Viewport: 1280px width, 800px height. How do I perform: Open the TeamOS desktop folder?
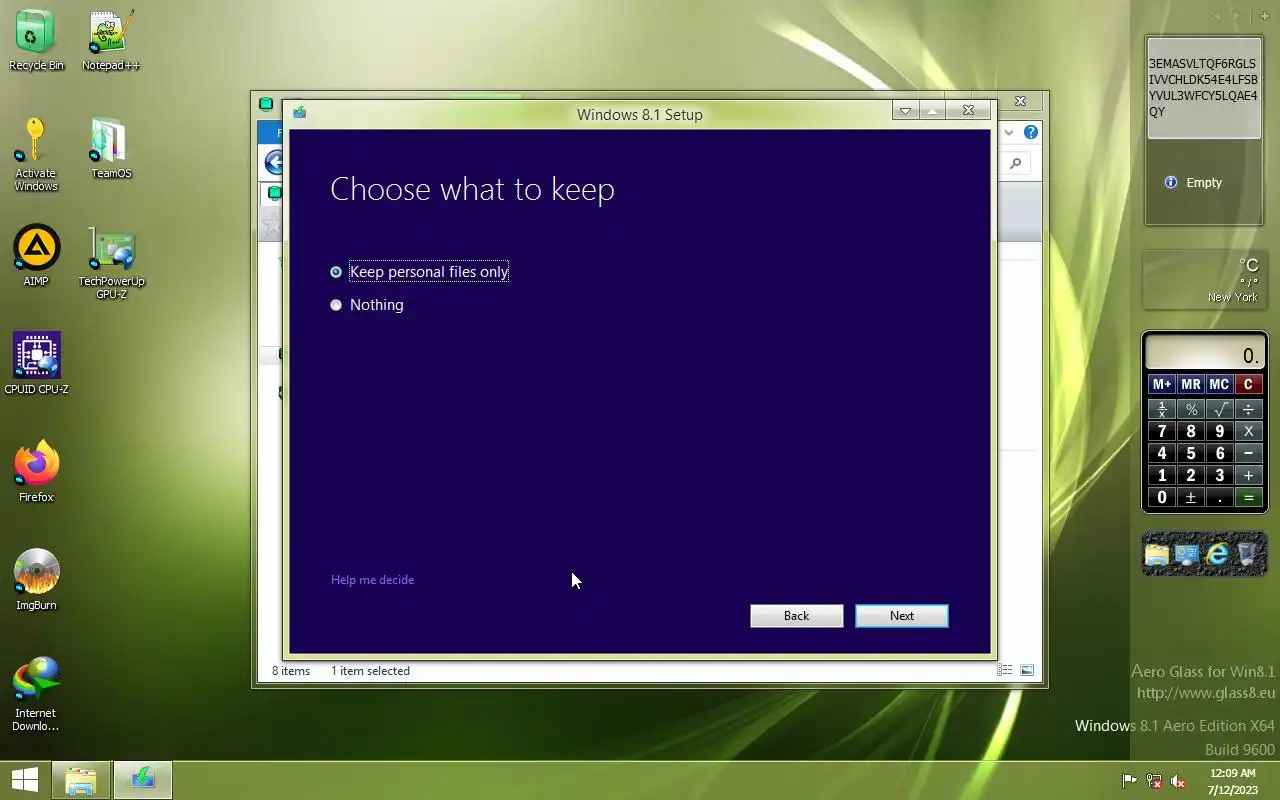pyautogui.click(x=111, y=148)
